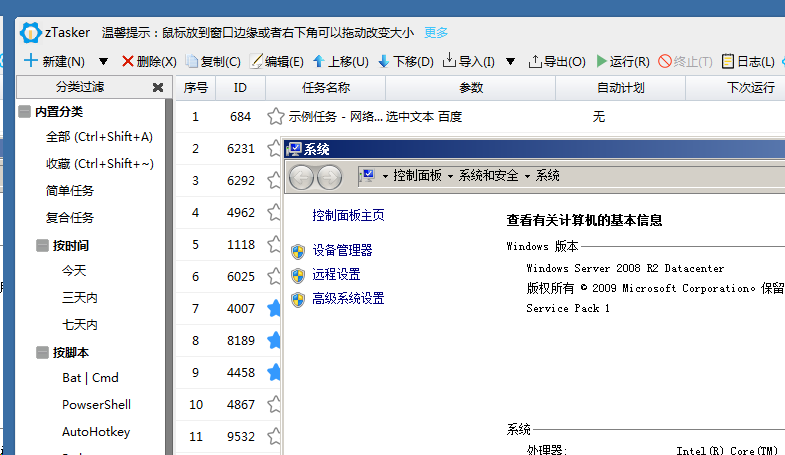Filter tasks by 三天内

coord(80,298)
